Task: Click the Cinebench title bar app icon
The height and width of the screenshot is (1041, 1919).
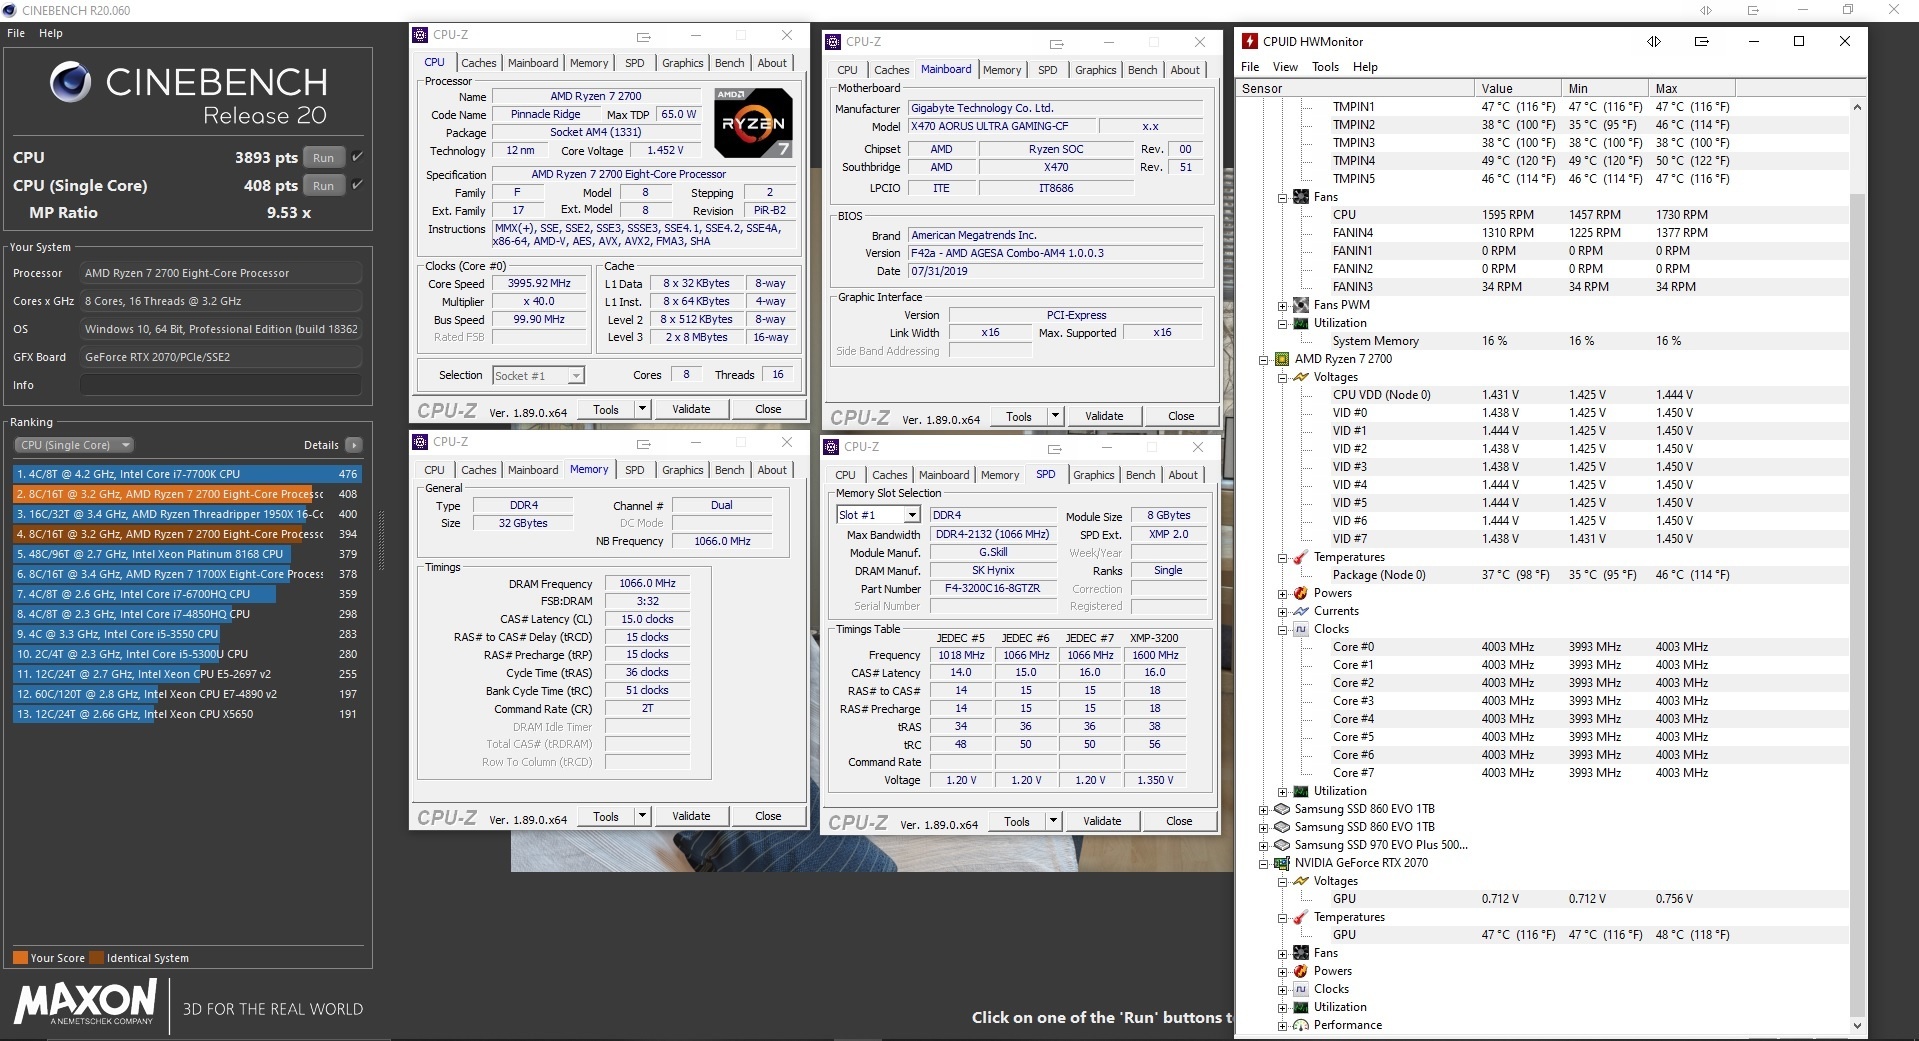Action: click(x=10, y=10)
